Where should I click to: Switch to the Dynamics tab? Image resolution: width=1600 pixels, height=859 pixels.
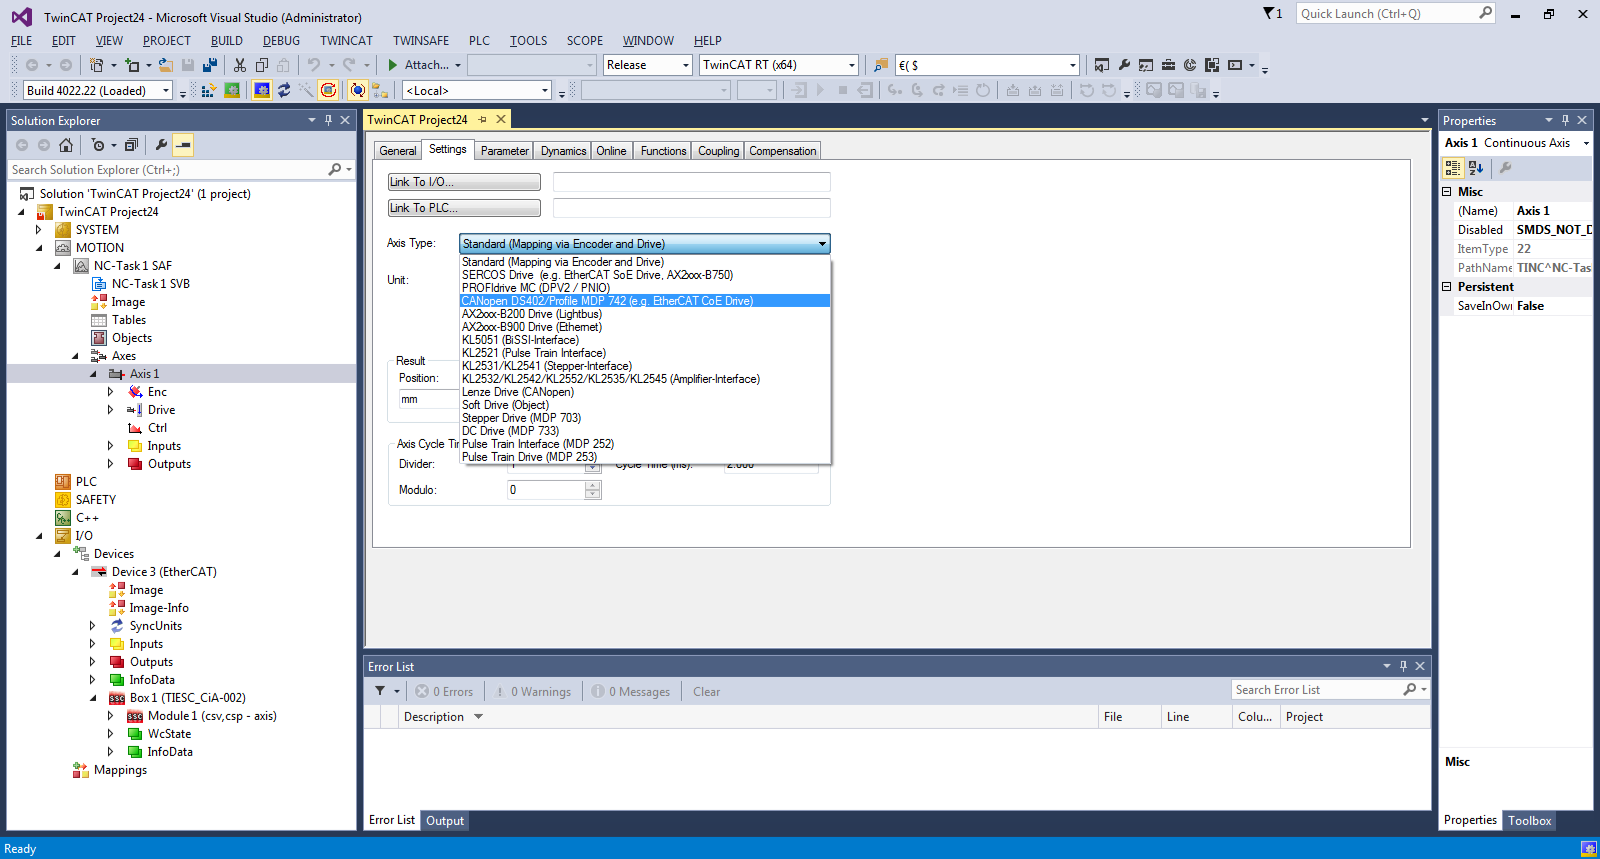tap(563, 151)
